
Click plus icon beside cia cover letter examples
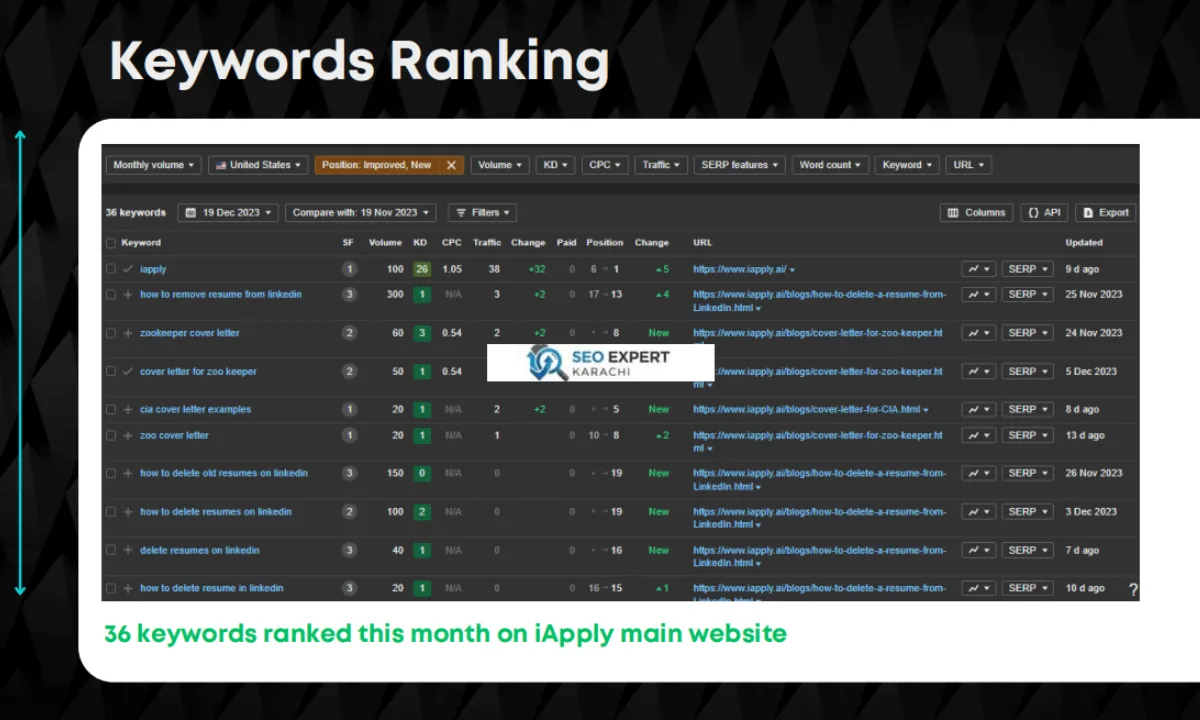(128, 409)
